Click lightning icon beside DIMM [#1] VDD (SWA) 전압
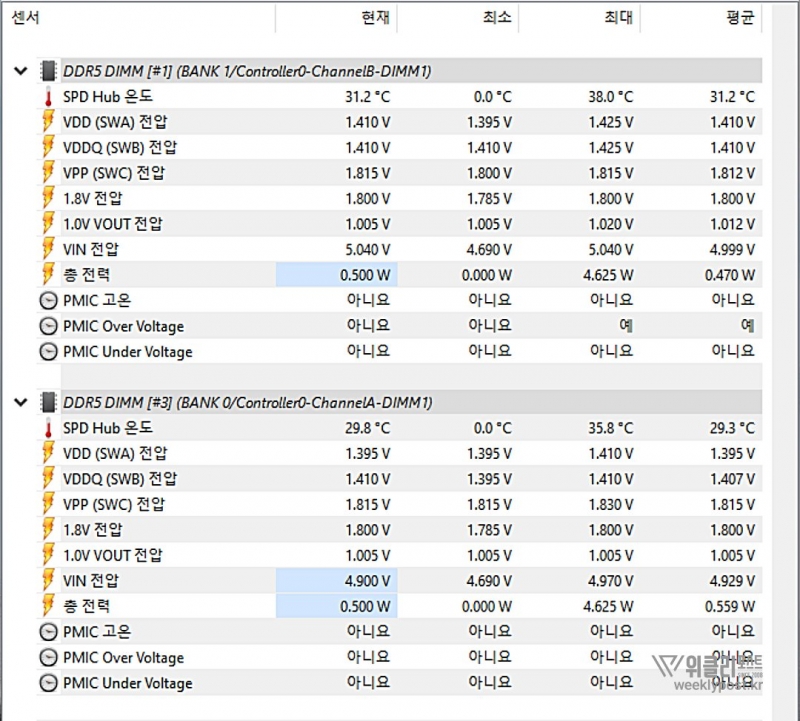The width and height of the screenshot is (800, 721). (48, 122)
